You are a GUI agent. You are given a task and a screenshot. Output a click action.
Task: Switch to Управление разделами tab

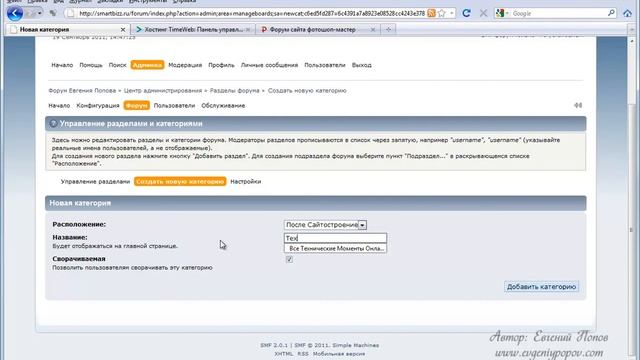(95, 181)
